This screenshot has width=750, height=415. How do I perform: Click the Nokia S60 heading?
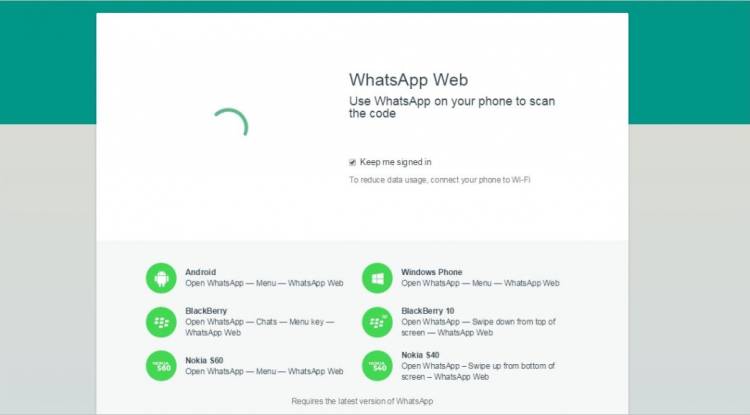pos(204,360)
